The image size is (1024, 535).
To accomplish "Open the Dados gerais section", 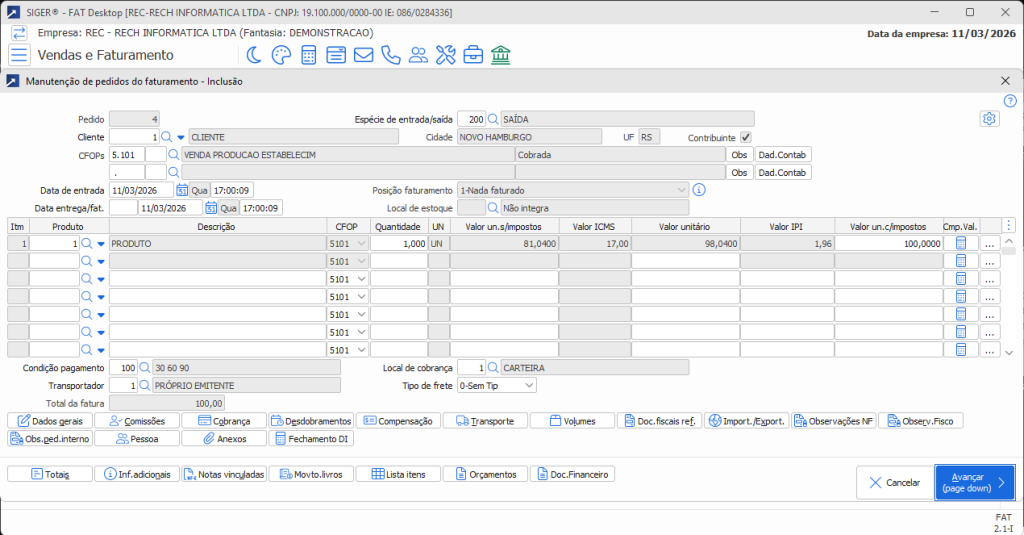I will 50,421.
